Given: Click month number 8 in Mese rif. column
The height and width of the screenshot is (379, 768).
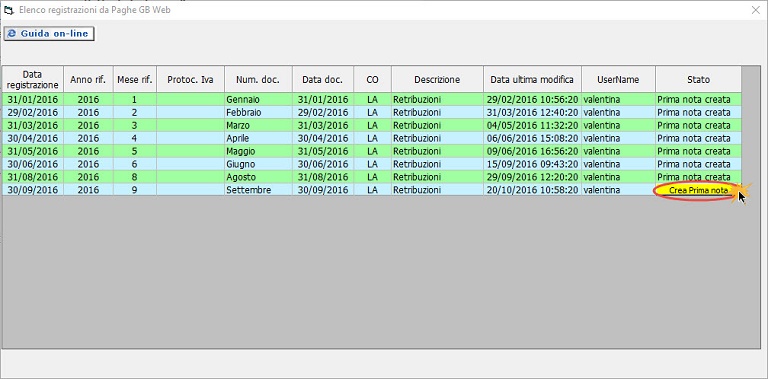Looking at the screenshot, I should click(135, 177).
